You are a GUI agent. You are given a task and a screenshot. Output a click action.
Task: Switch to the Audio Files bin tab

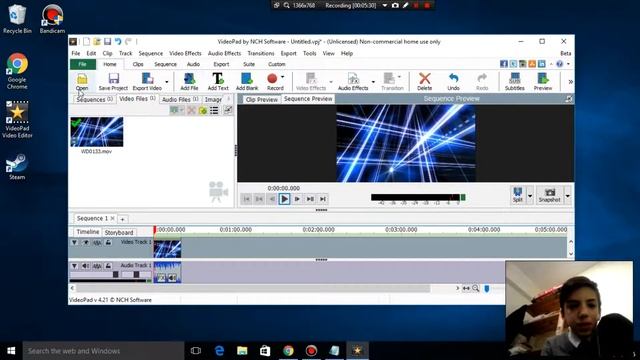(180, 99)
